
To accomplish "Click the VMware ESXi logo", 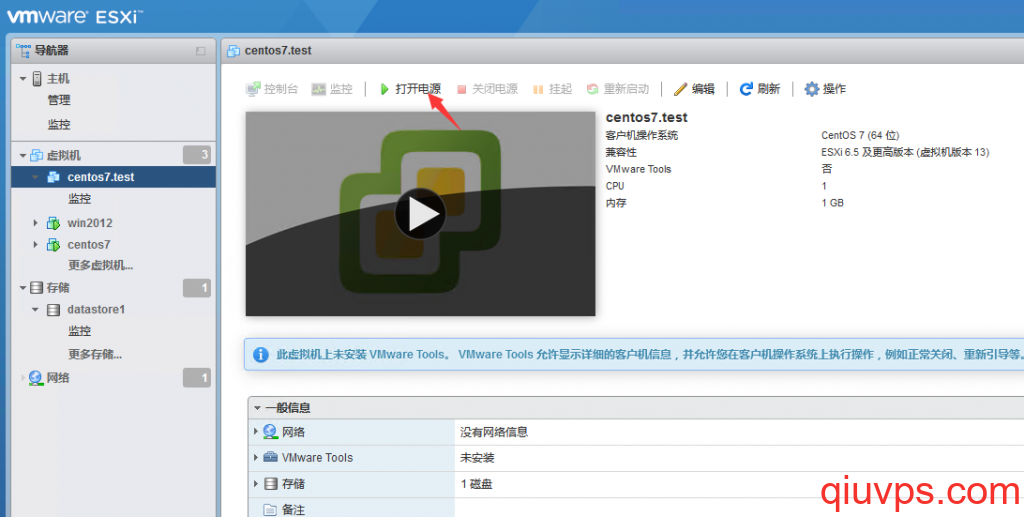I will point(74,16).
